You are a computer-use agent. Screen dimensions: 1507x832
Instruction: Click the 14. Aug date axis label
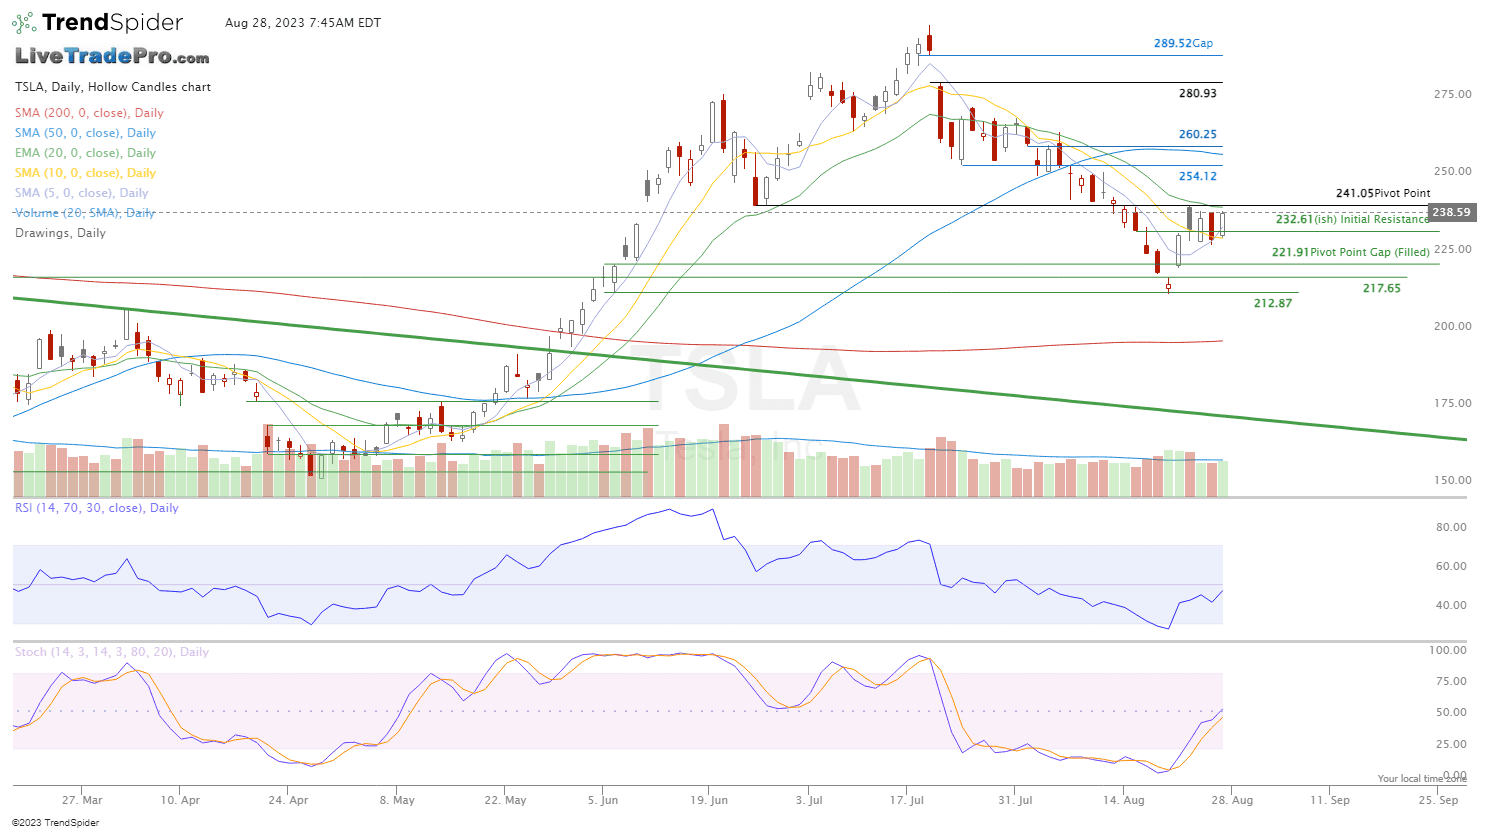pyautogui.click(x=1124, y=800)
